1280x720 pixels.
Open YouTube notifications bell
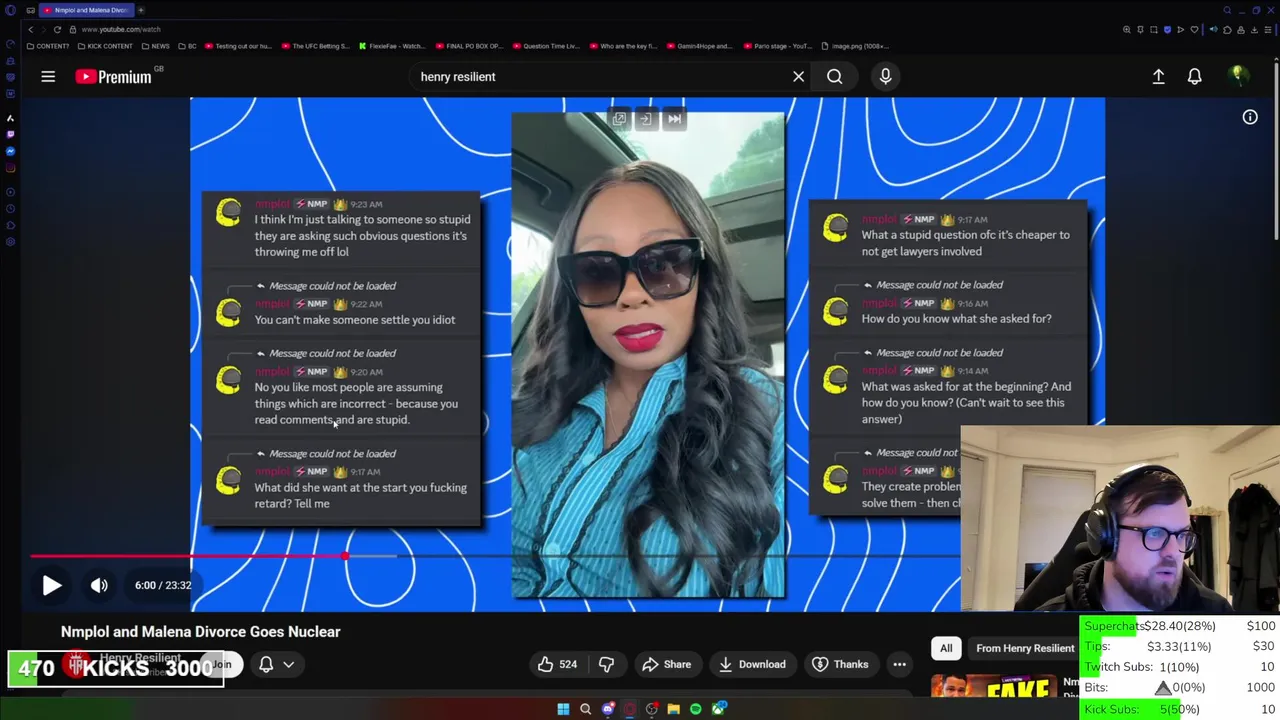[1194, 76]
